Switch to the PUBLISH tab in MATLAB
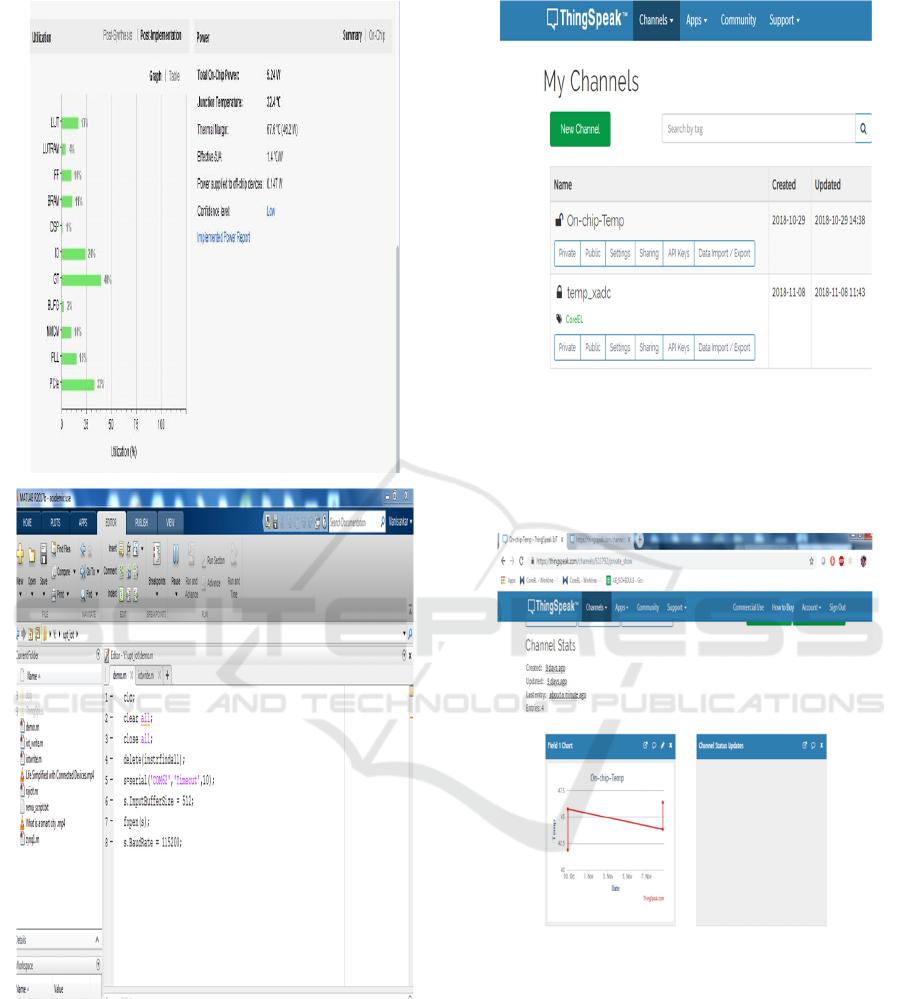The image size is (901, 999). coord(142,522)
